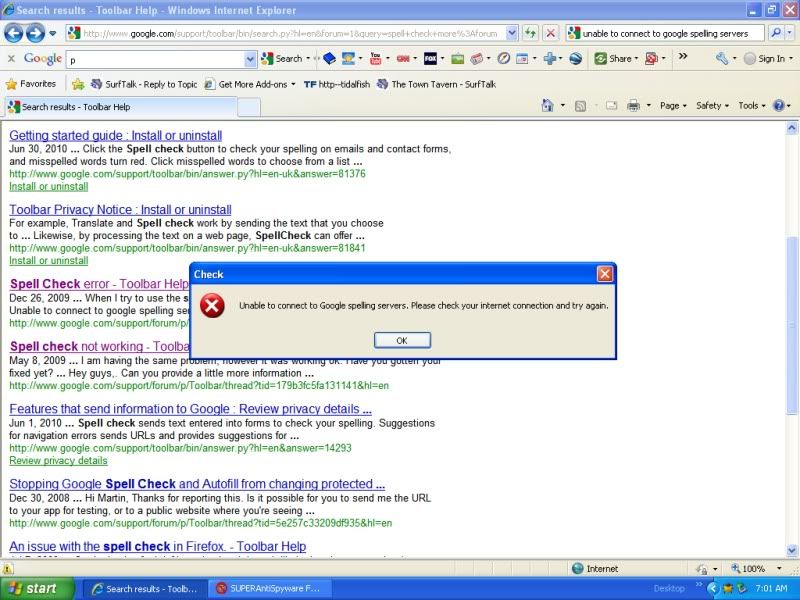Click the FOX button on Google Toolbar
This screenshot has height=600, width=800.
click(x=431, y=59)
